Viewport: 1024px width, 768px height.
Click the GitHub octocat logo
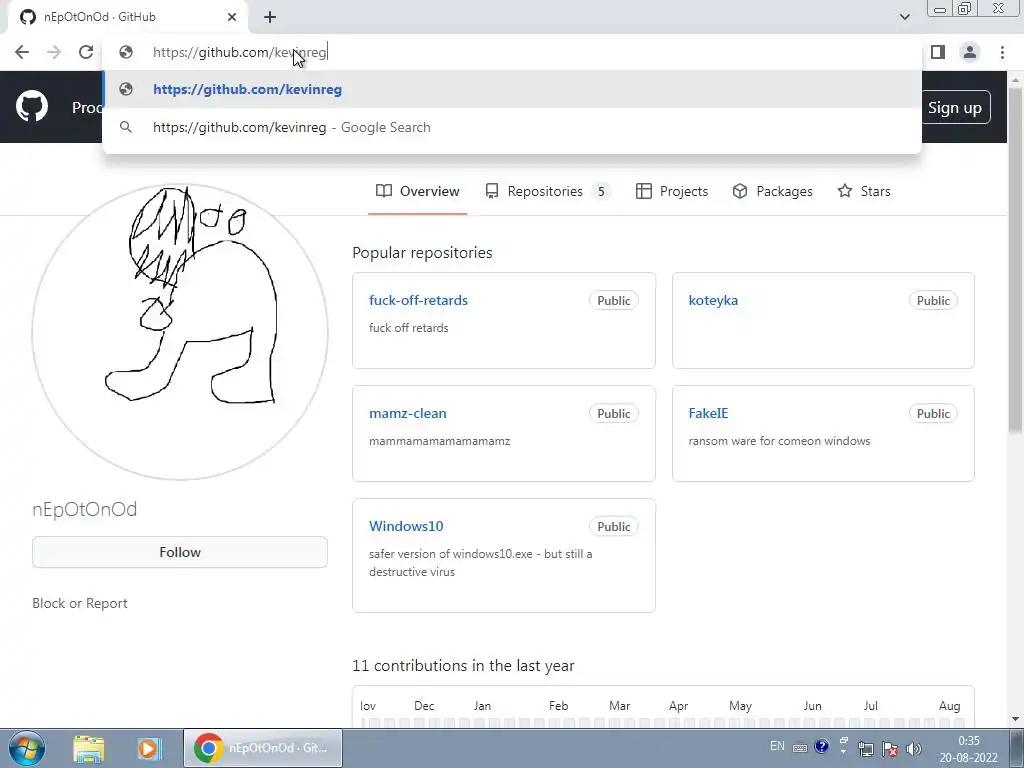point(32,107)
